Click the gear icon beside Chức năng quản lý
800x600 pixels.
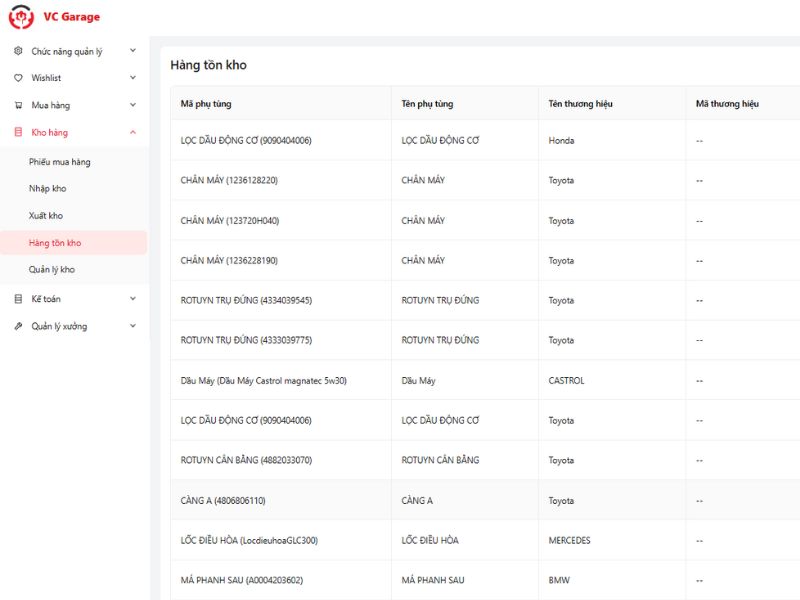[x=18, y=51]
